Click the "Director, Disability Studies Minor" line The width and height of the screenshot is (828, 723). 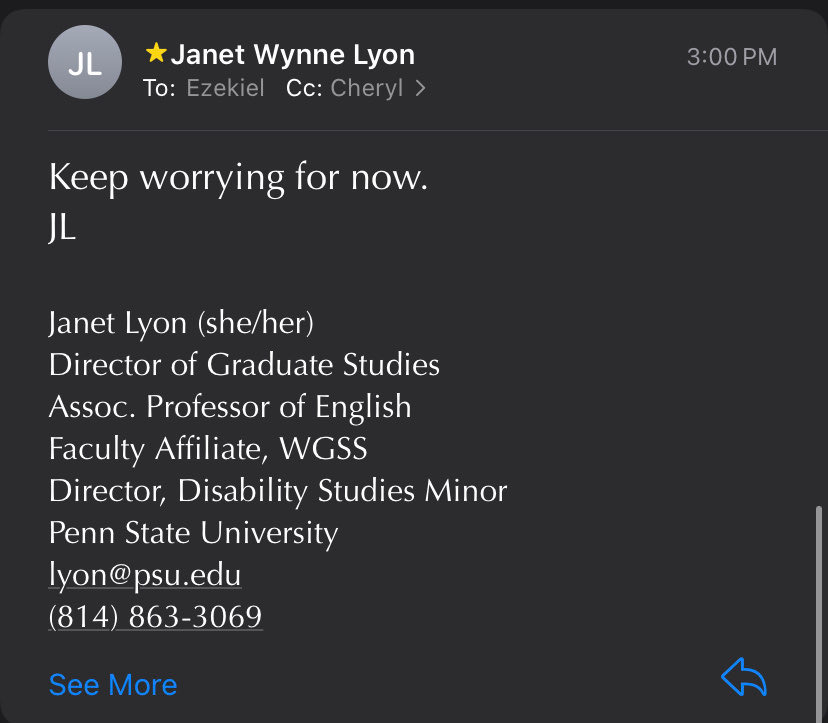[278, 491]
